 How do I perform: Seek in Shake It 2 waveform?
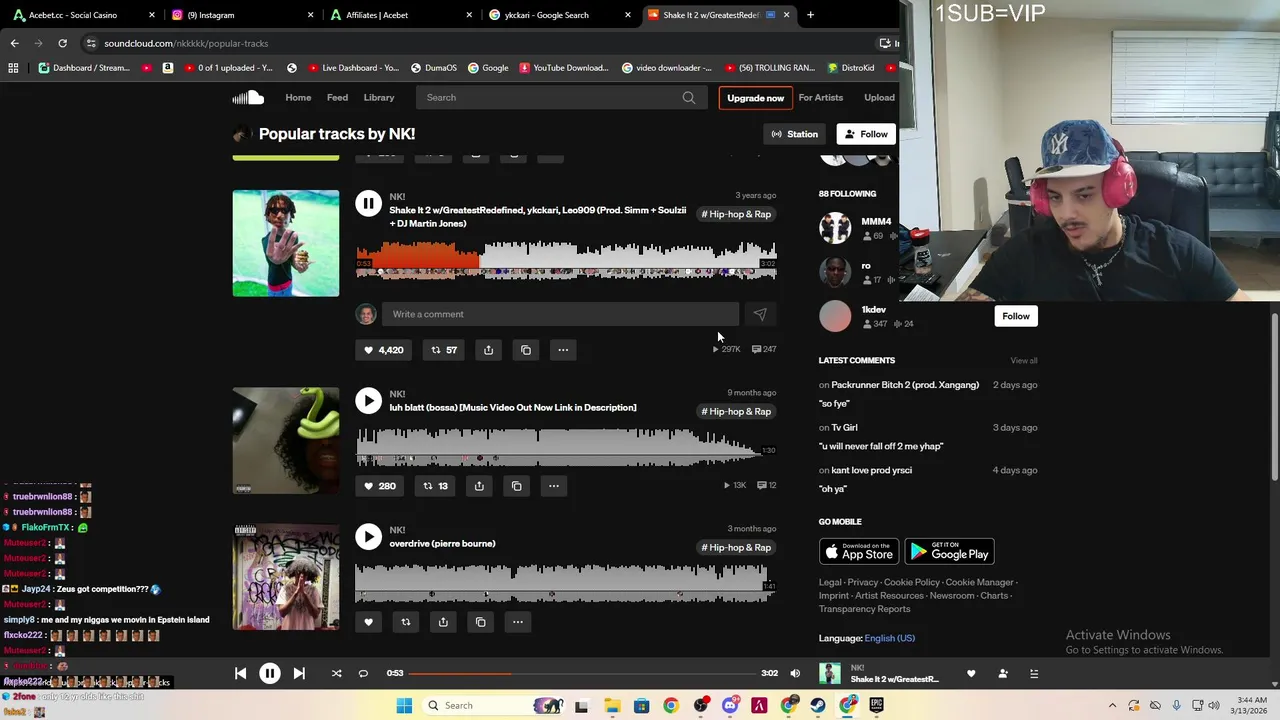click(x=566, y=260)
